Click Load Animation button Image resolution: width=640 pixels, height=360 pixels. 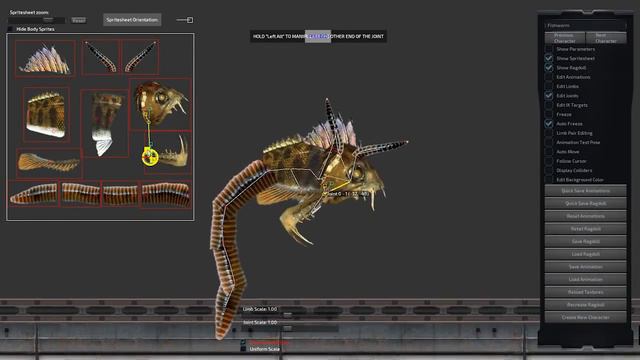[586, 279]
